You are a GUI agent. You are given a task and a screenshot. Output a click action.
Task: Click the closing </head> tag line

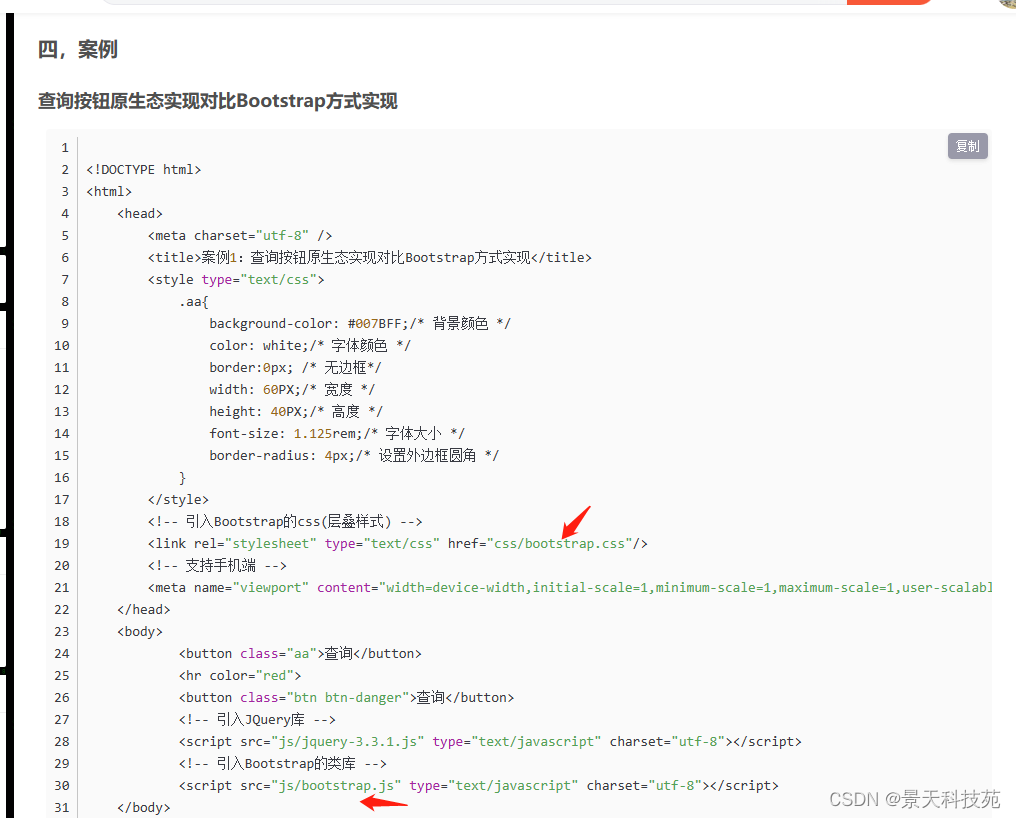(144, 610)
